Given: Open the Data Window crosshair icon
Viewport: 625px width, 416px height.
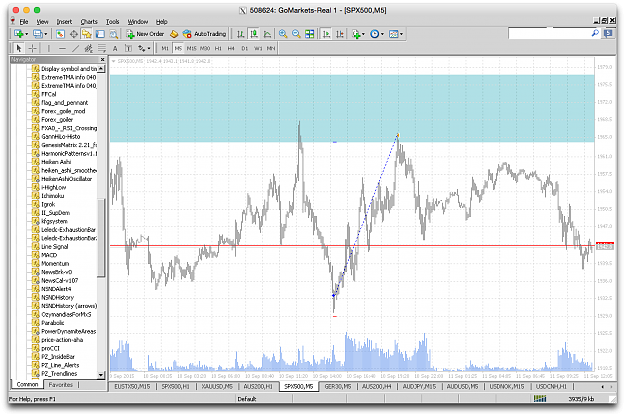Looking at the screenshot, I should (x=74, y=34).
